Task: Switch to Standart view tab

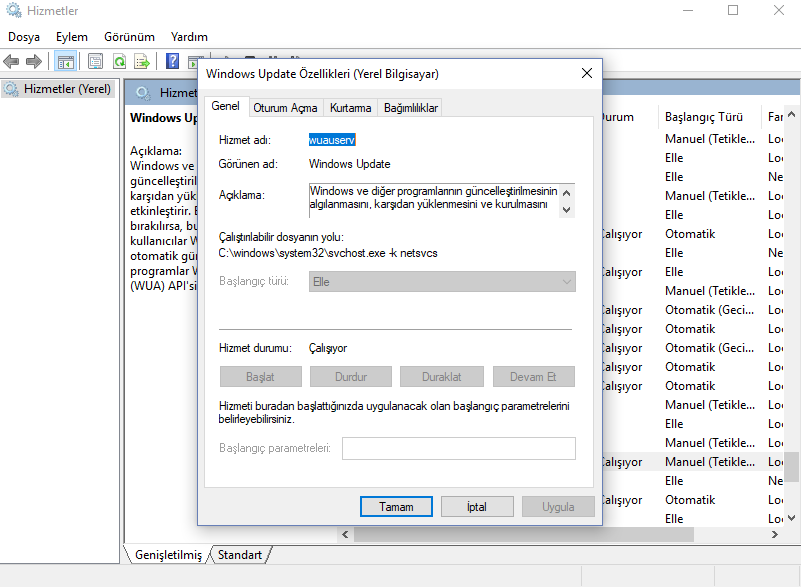Action: coord(240,555)
